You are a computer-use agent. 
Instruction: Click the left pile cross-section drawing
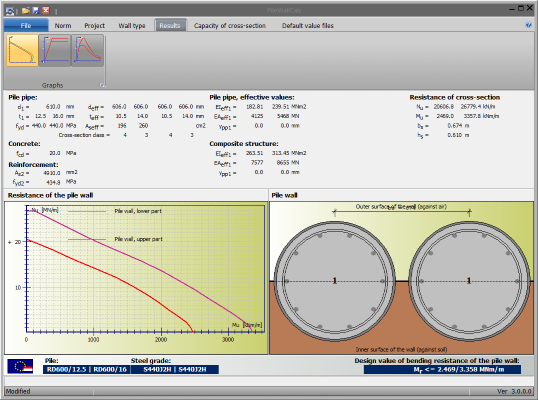(335, 281)
